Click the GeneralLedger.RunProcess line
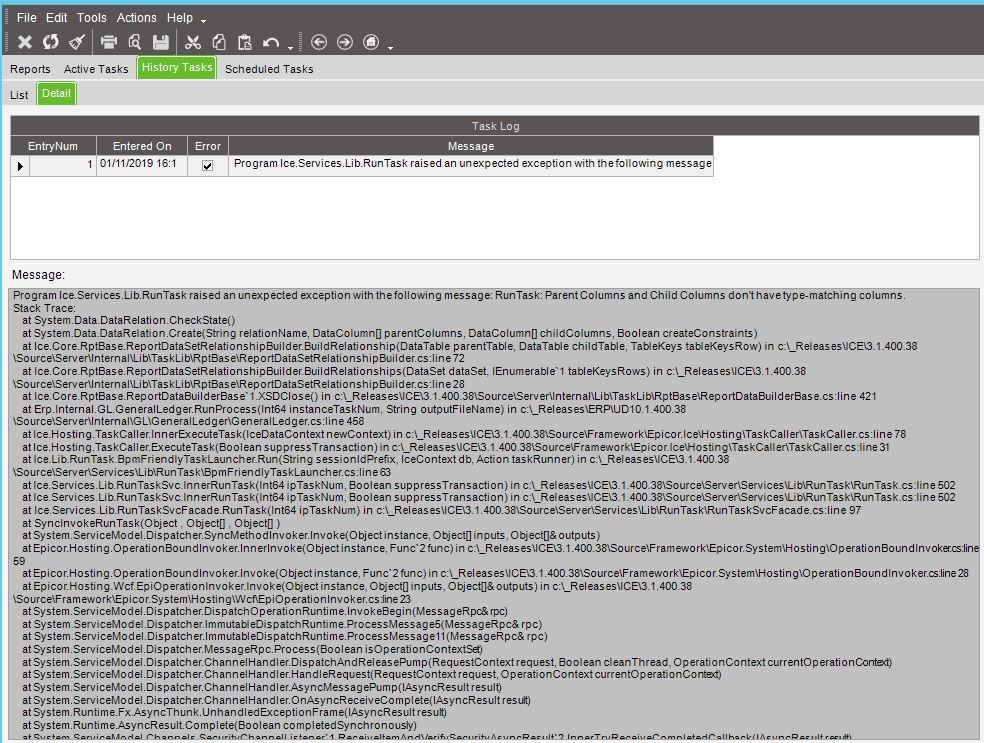Screen dimensions: 984x743 354,409
